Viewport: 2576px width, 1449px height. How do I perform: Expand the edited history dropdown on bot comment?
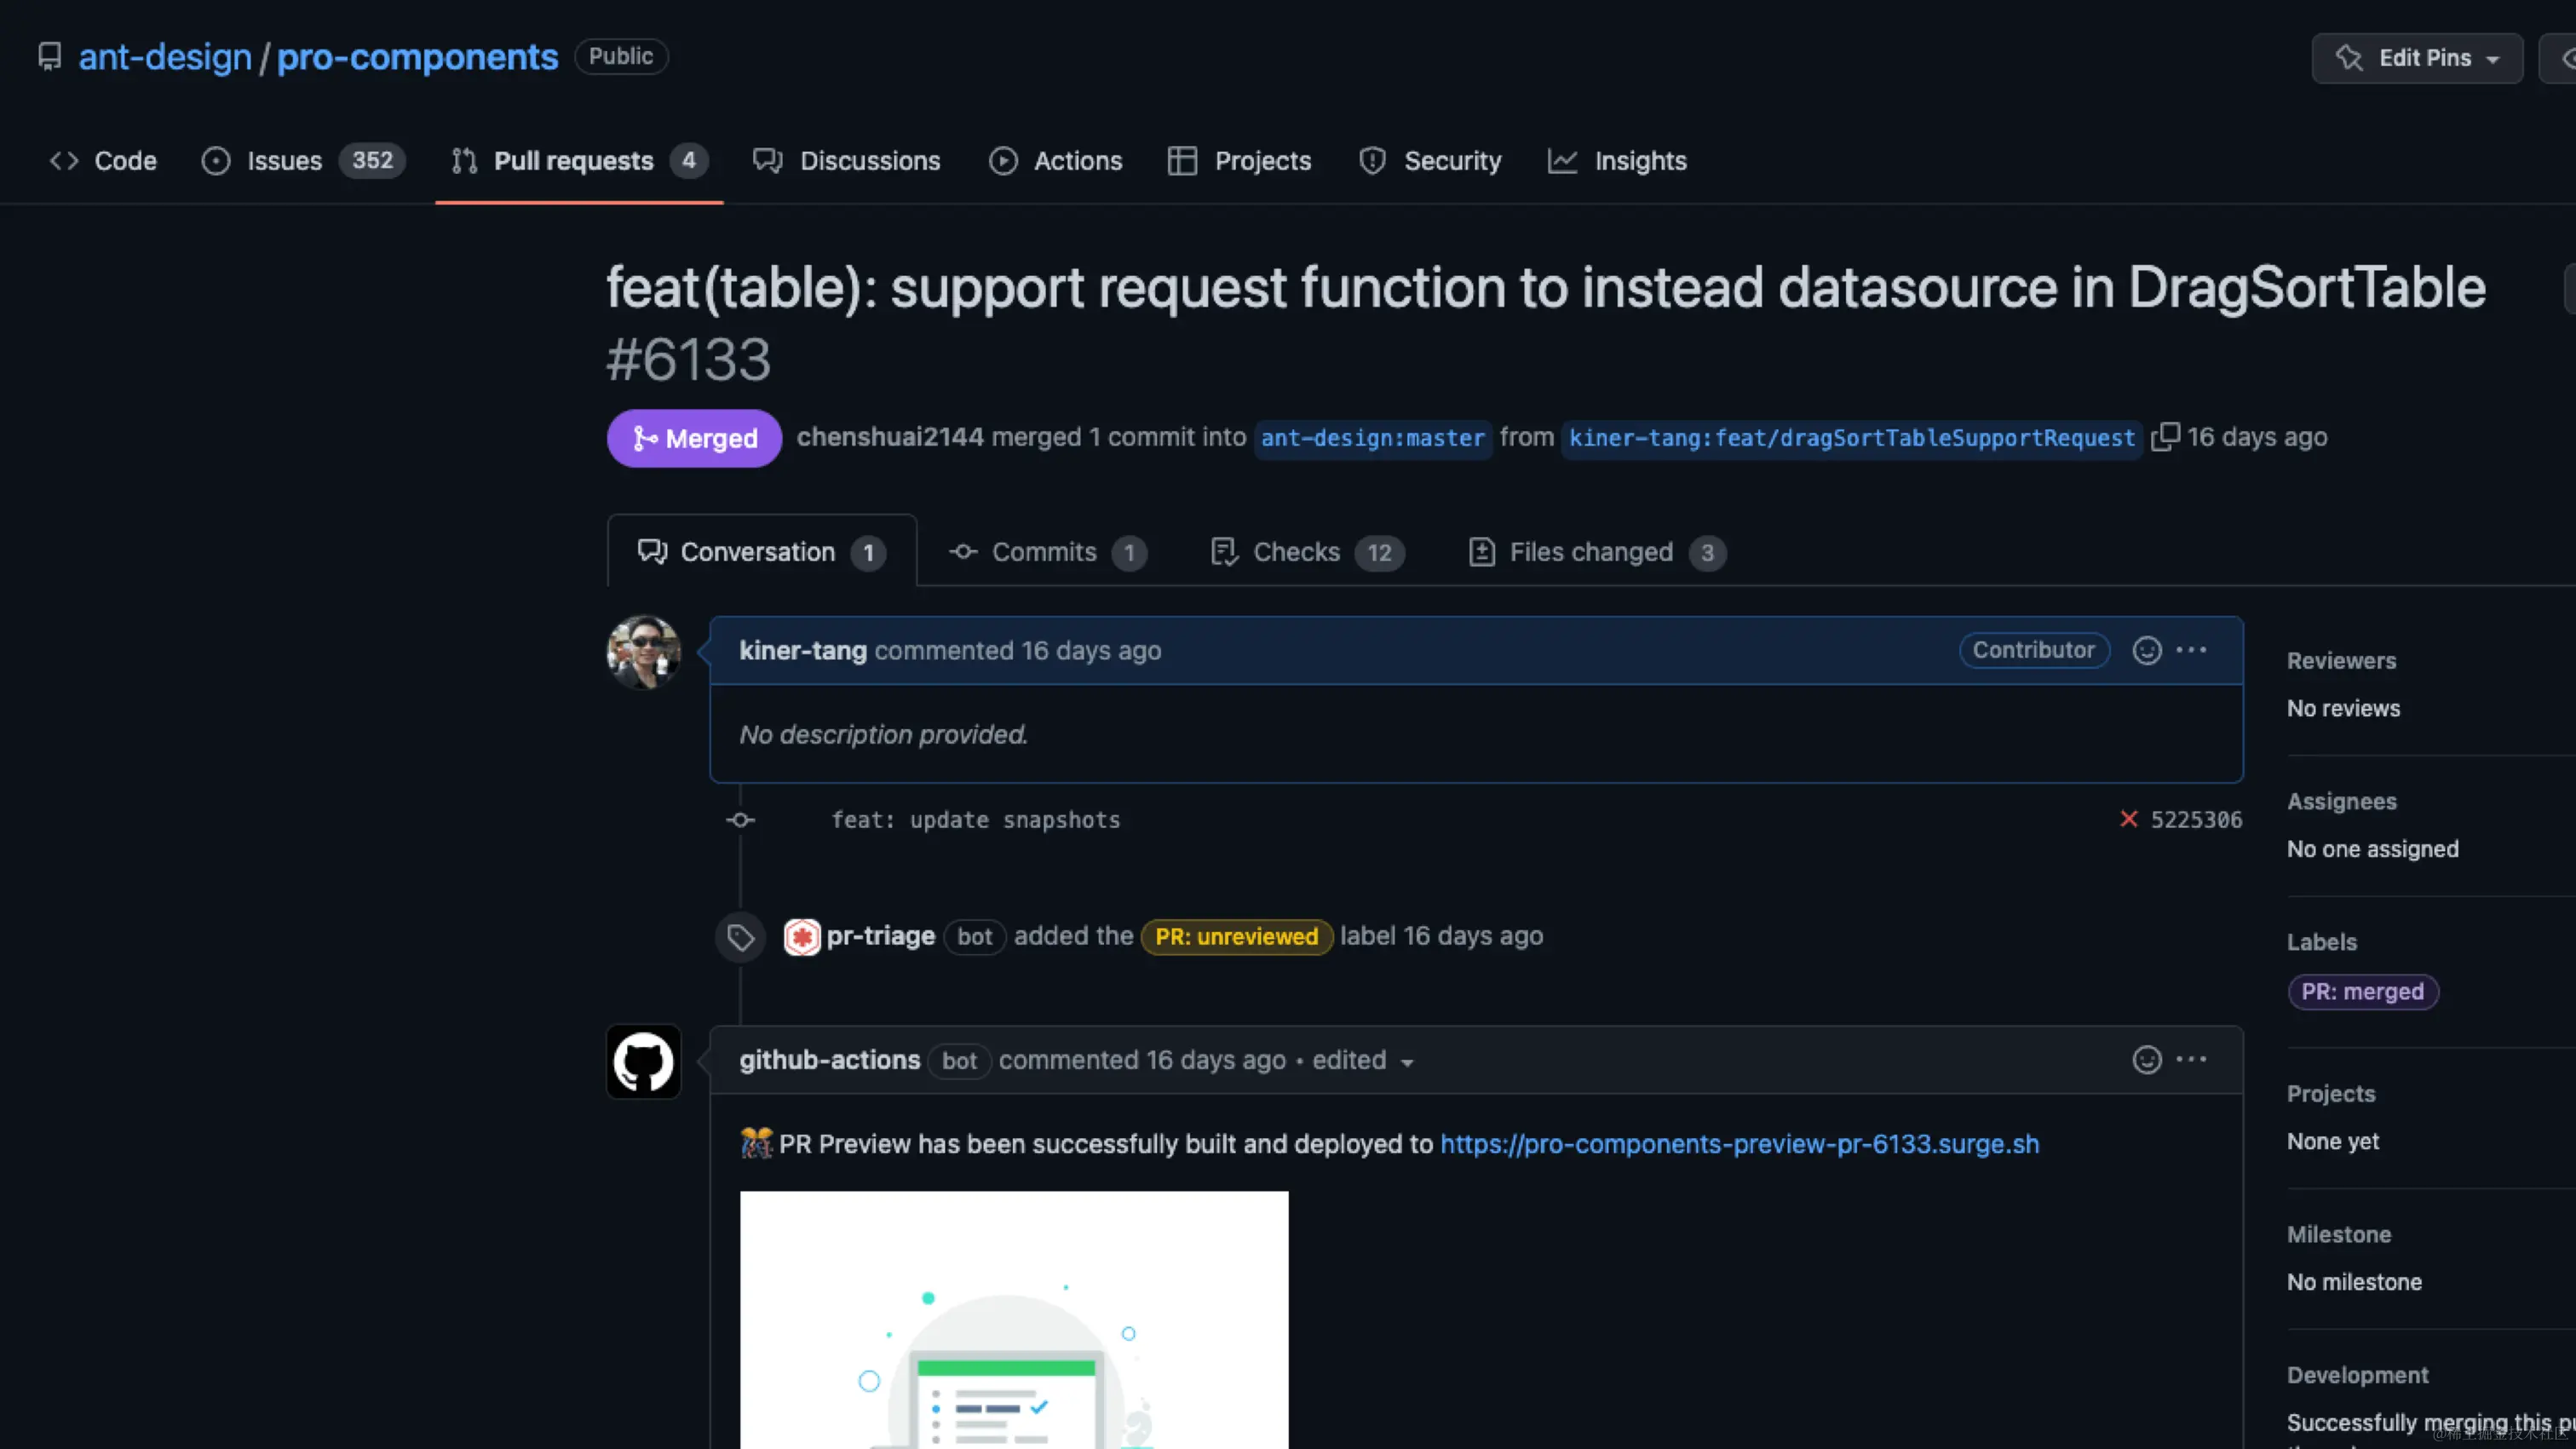click(x=1407, y=1063)
